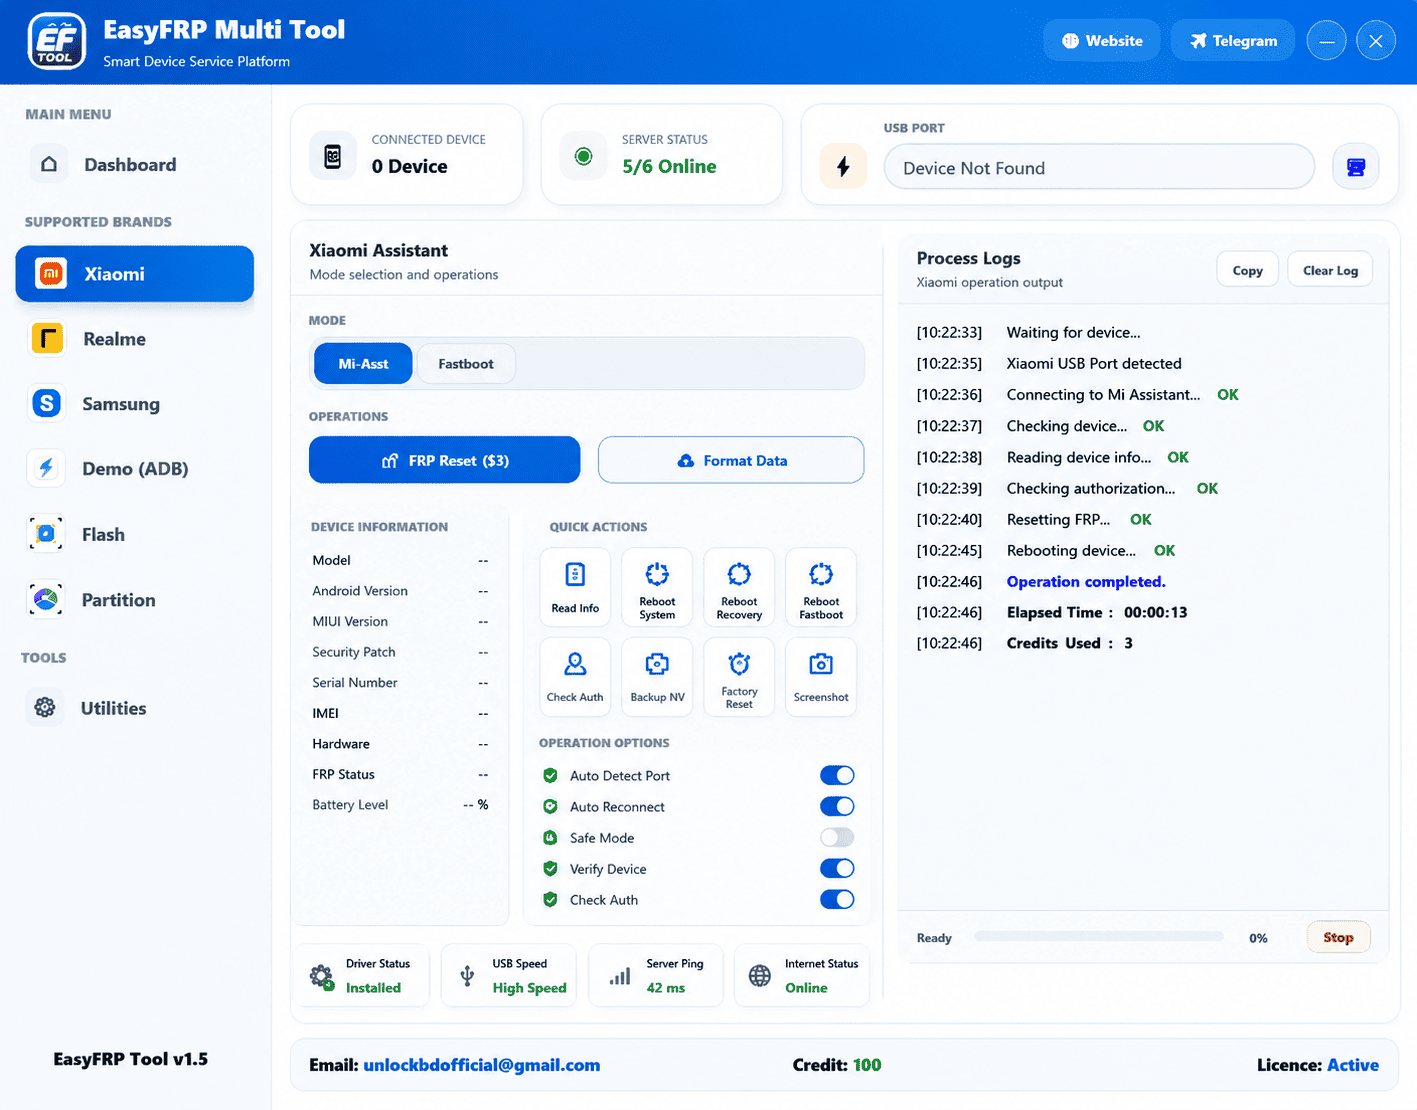The image size is (1417, 1110).
Task: Click the unlockbdofficial@gmail.com email link
Action: [482, 1065]
